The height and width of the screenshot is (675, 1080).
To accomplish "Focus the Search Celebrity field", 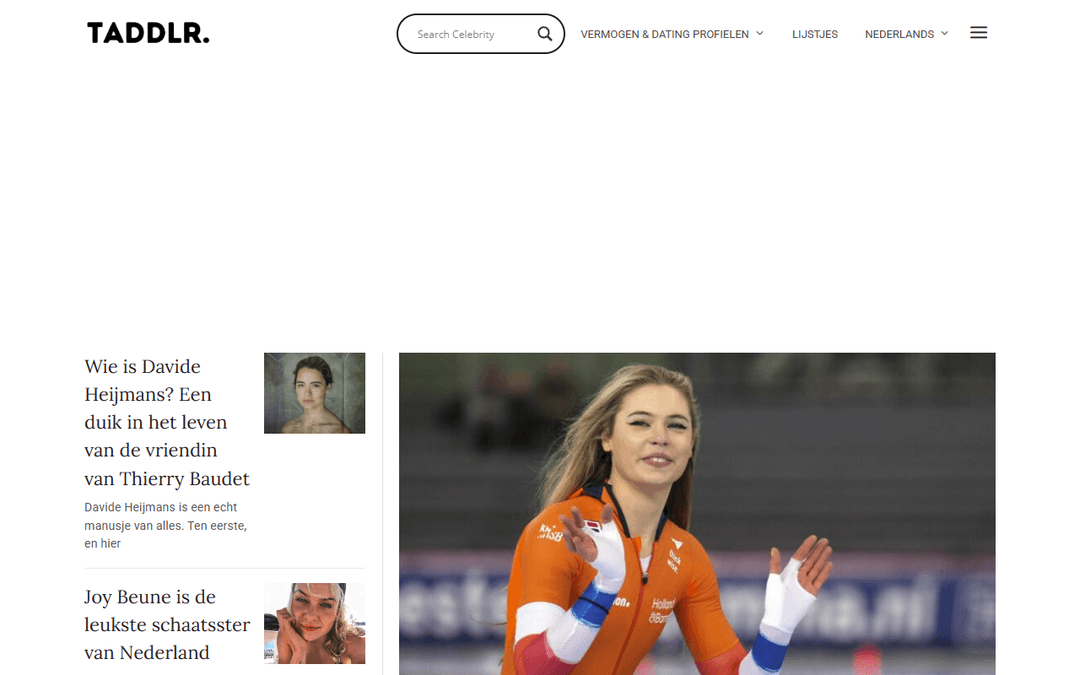I will [x=472, y=34].
